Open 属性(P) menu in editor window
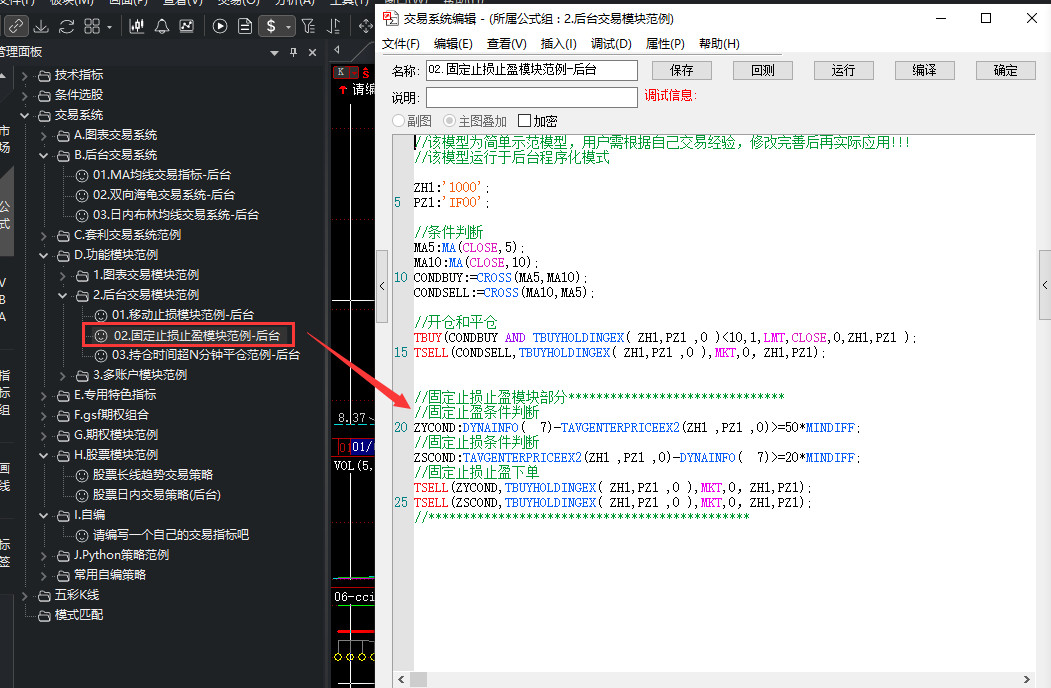This screenshot has height=688, width=1051. [x=665, y=44]
